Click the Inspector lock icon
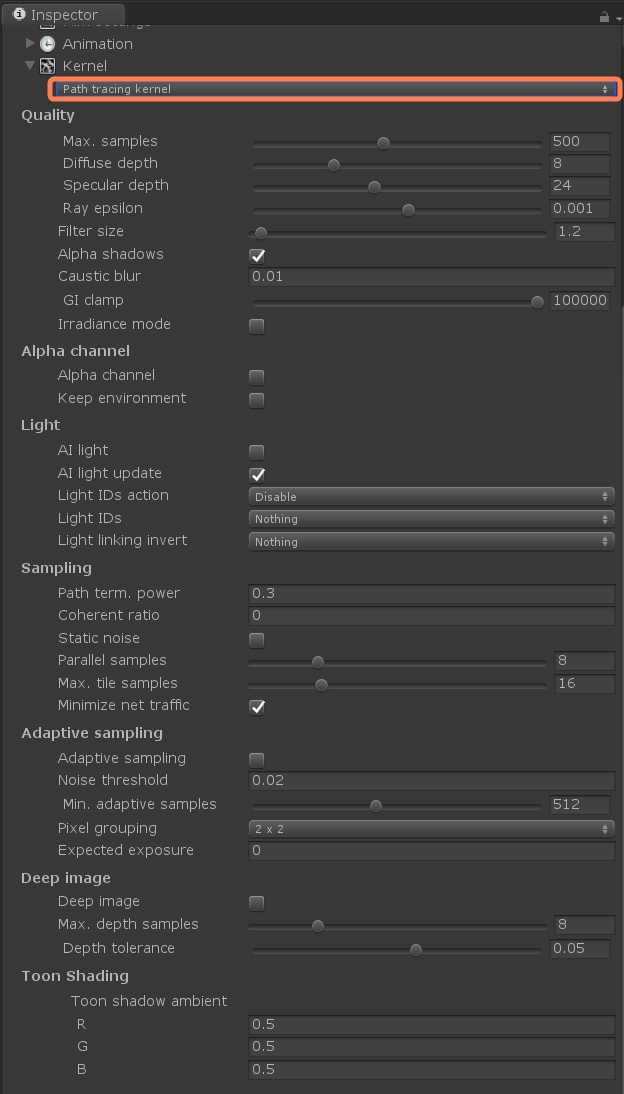The height and width of the screenshot is (1094, 624). click(603, 16)
